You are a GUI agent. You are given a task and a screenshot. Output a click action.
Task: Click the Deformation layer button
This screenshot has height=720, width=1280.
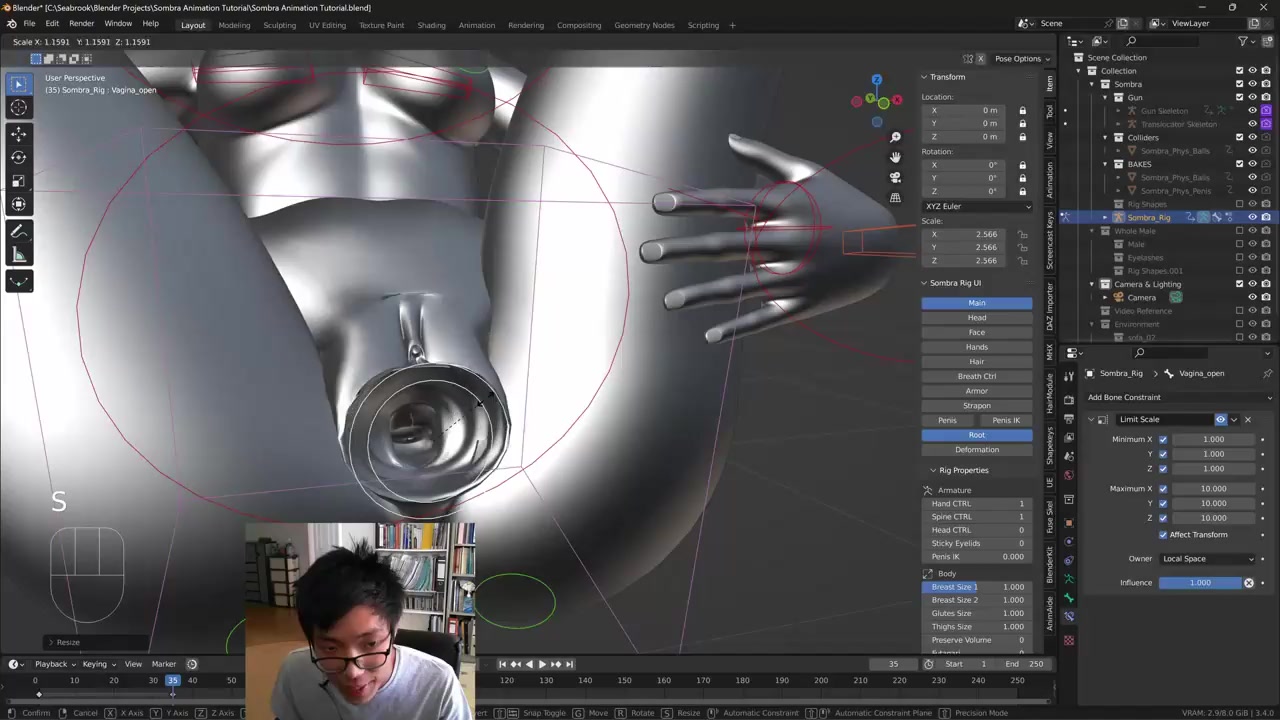[976, 450]
